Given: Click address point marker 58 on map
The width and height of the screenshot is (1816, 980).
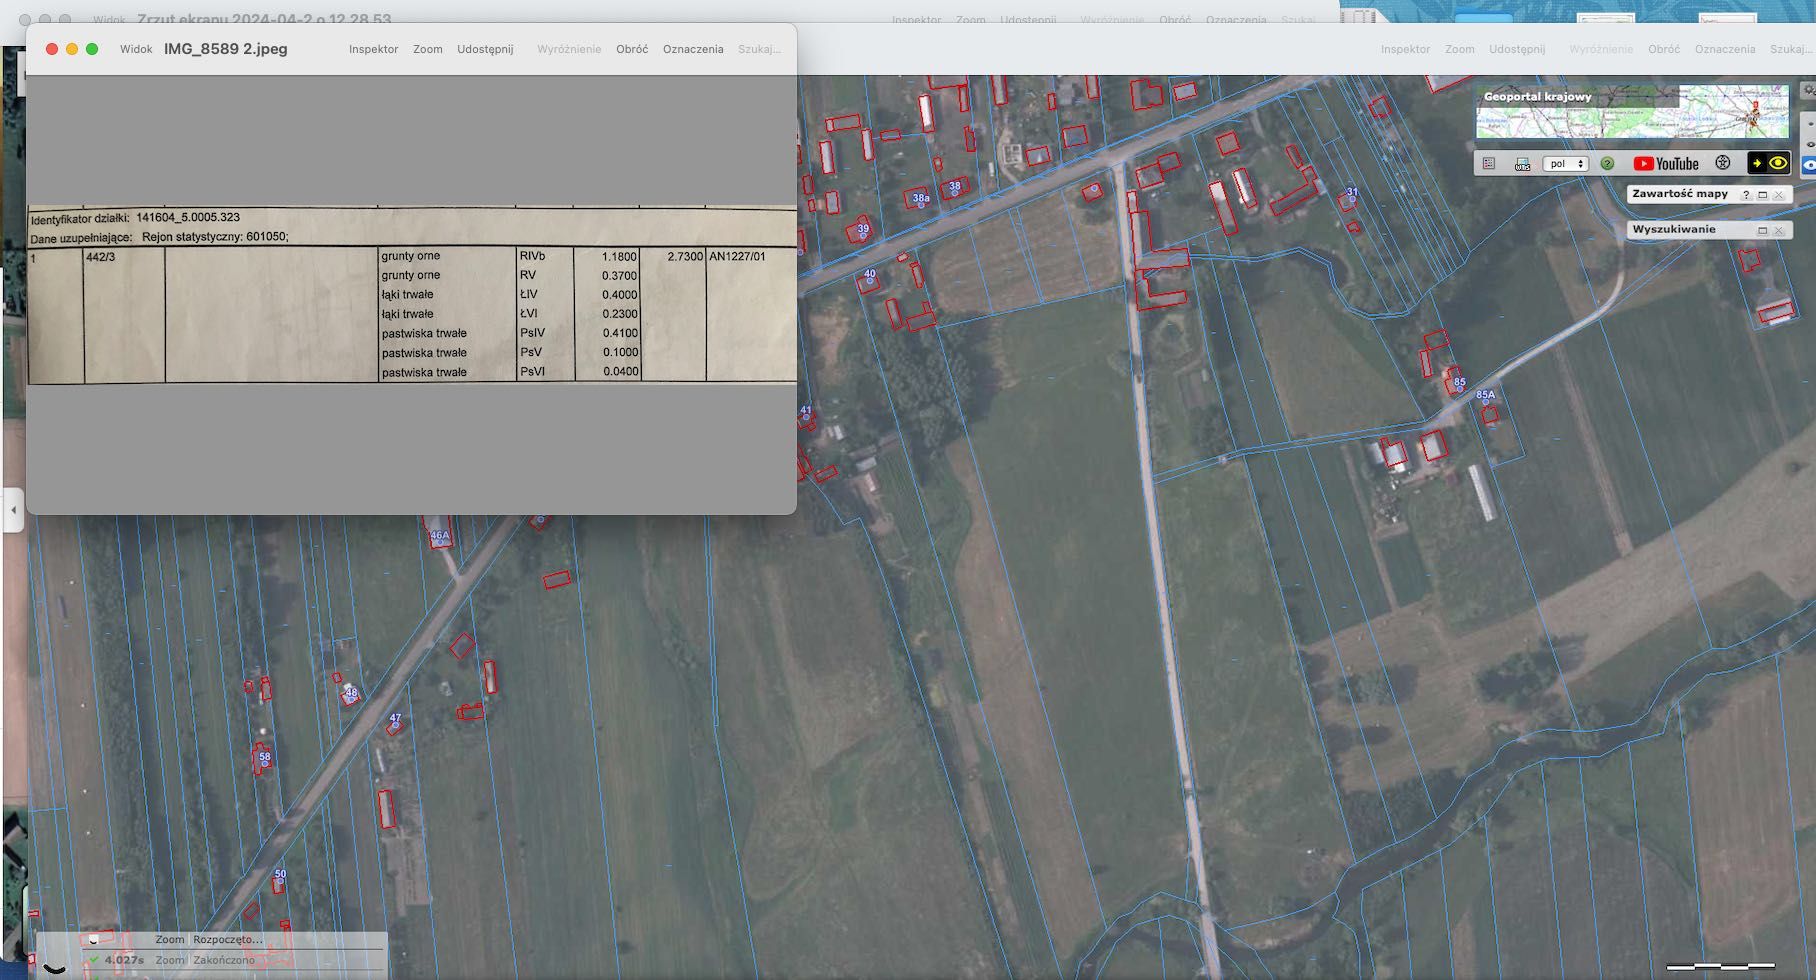Looking at the screenshot, I should (x=264, y=758).
